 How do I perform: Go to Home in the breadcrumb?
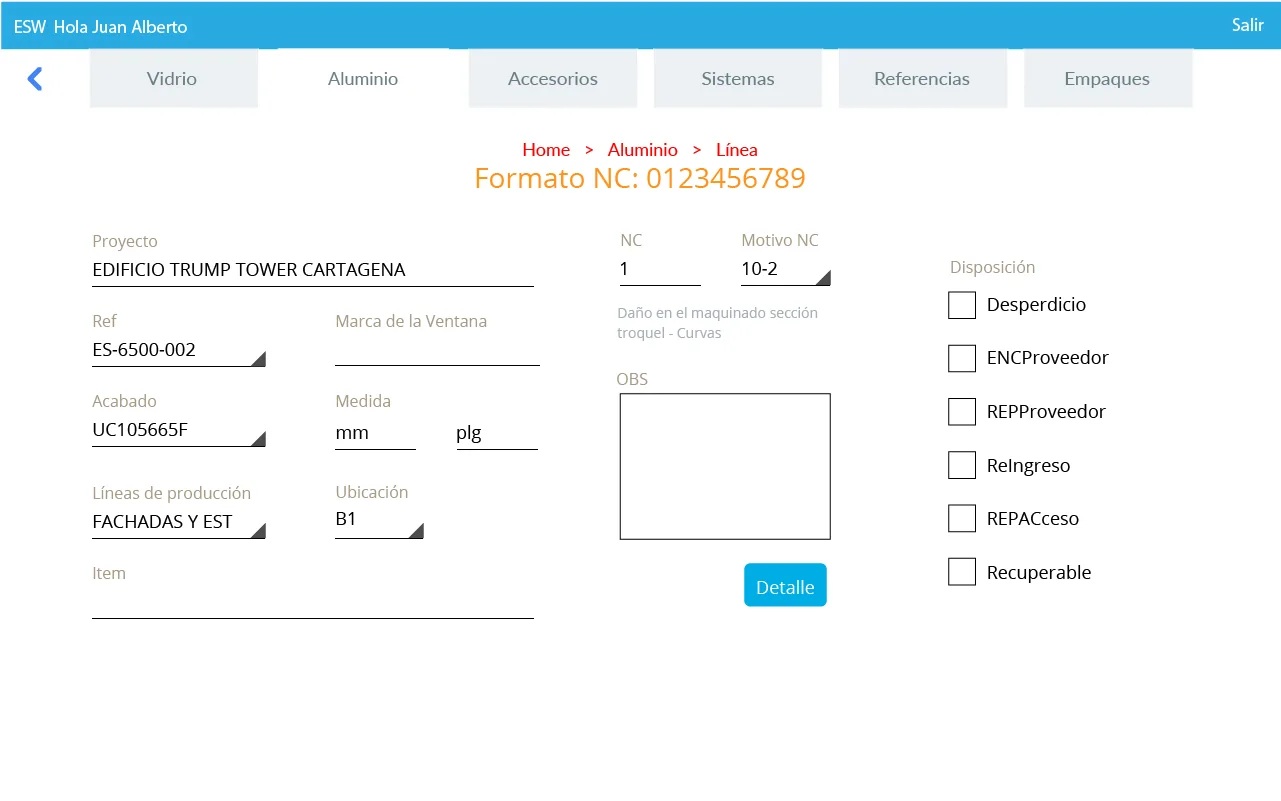(546, 150)
